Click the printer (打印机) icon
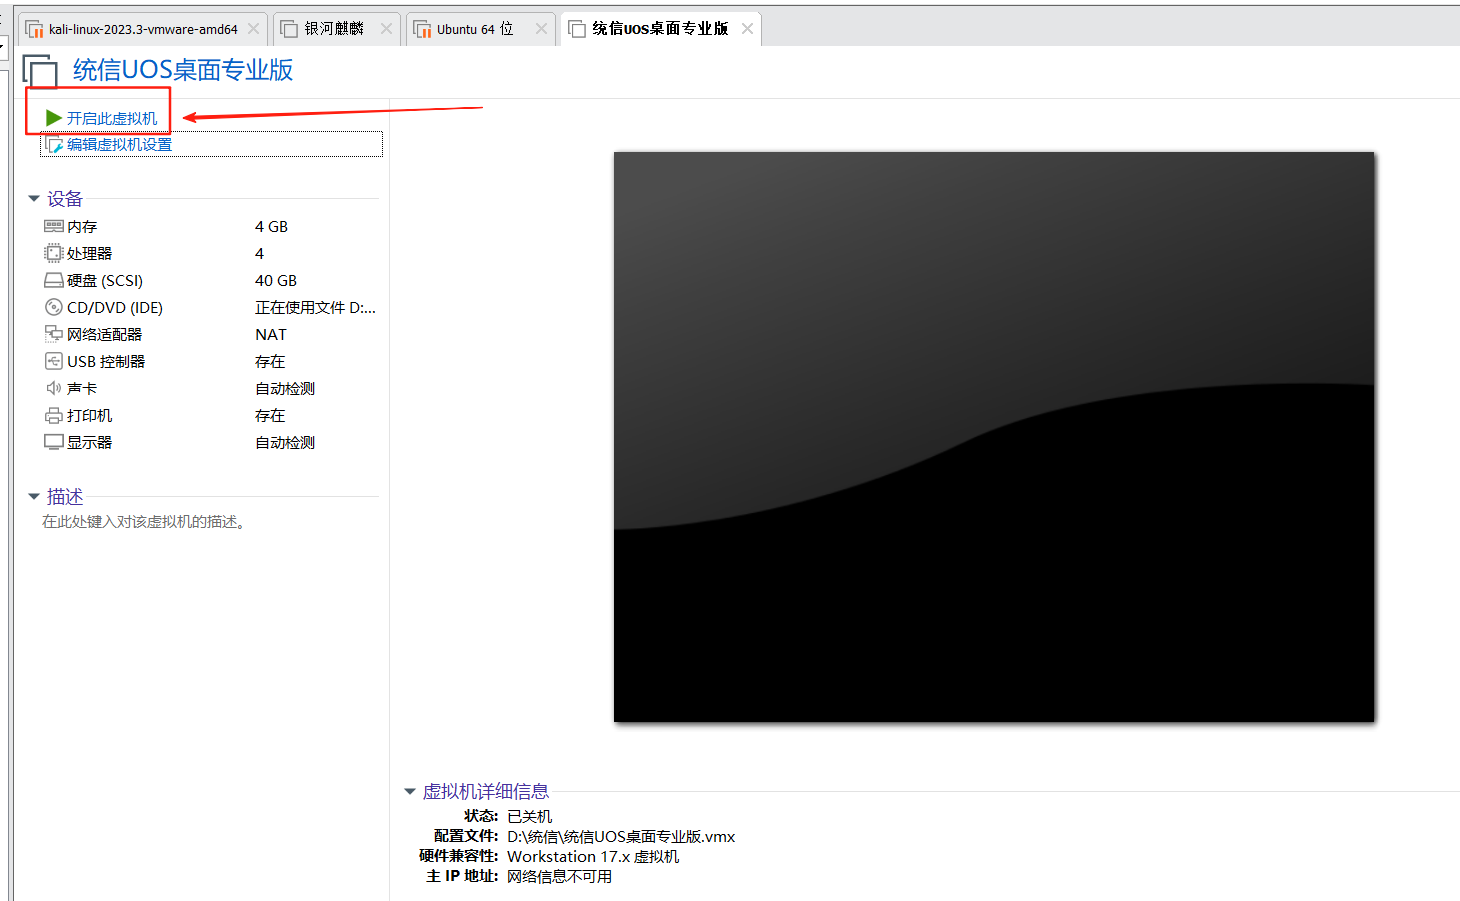The image size is (1460, 901). point(54,416)
